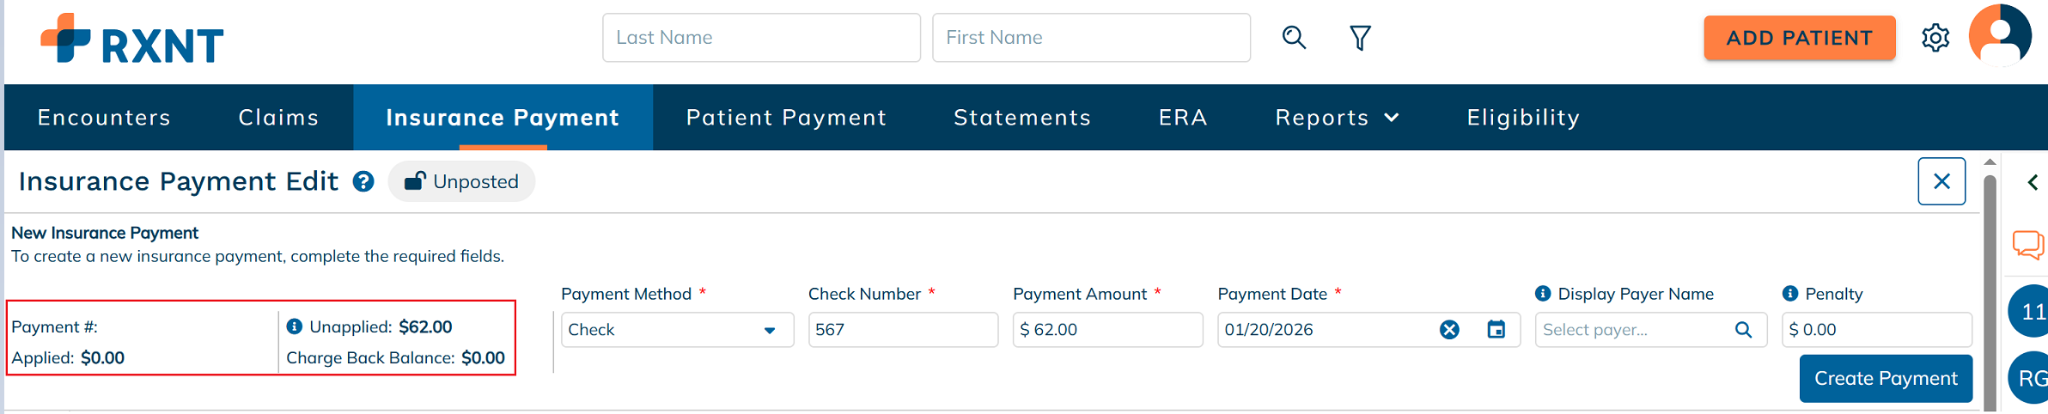Clear the Payment Date value
This screenshot has height=414, width=2048.
pyautogui.click(x=1449, y=330)
